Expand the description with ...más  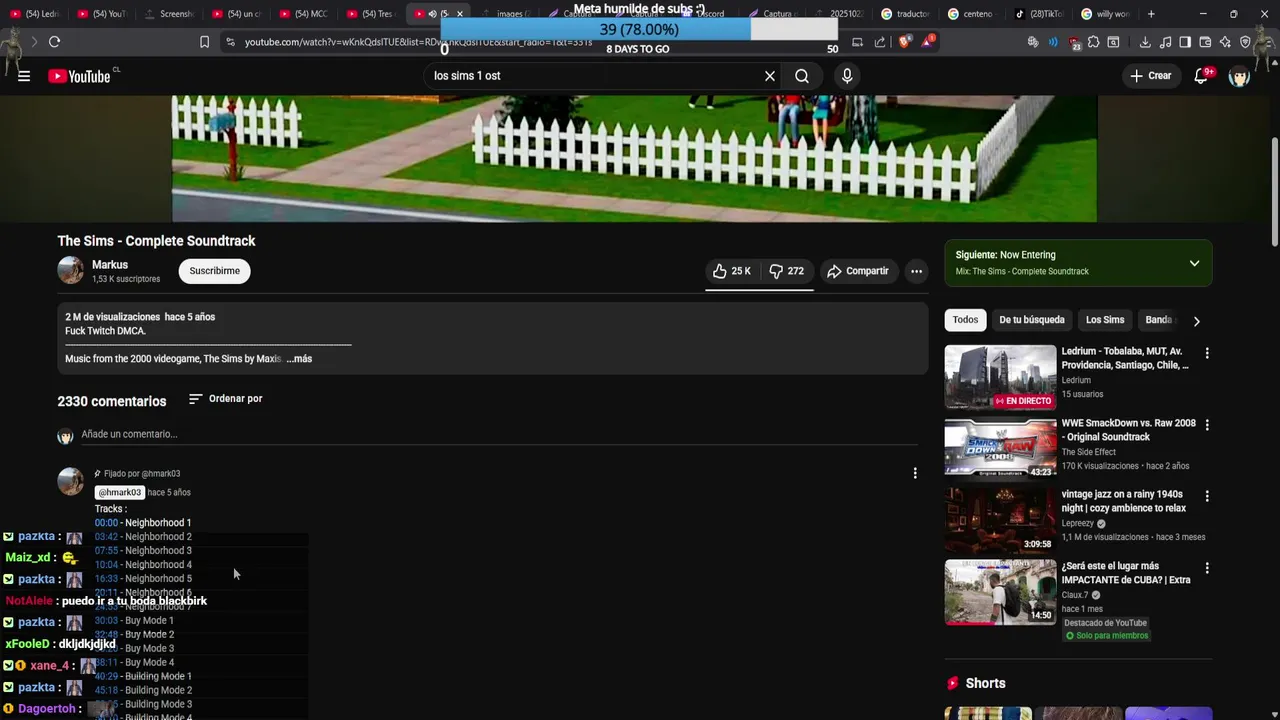click(299, 359)
